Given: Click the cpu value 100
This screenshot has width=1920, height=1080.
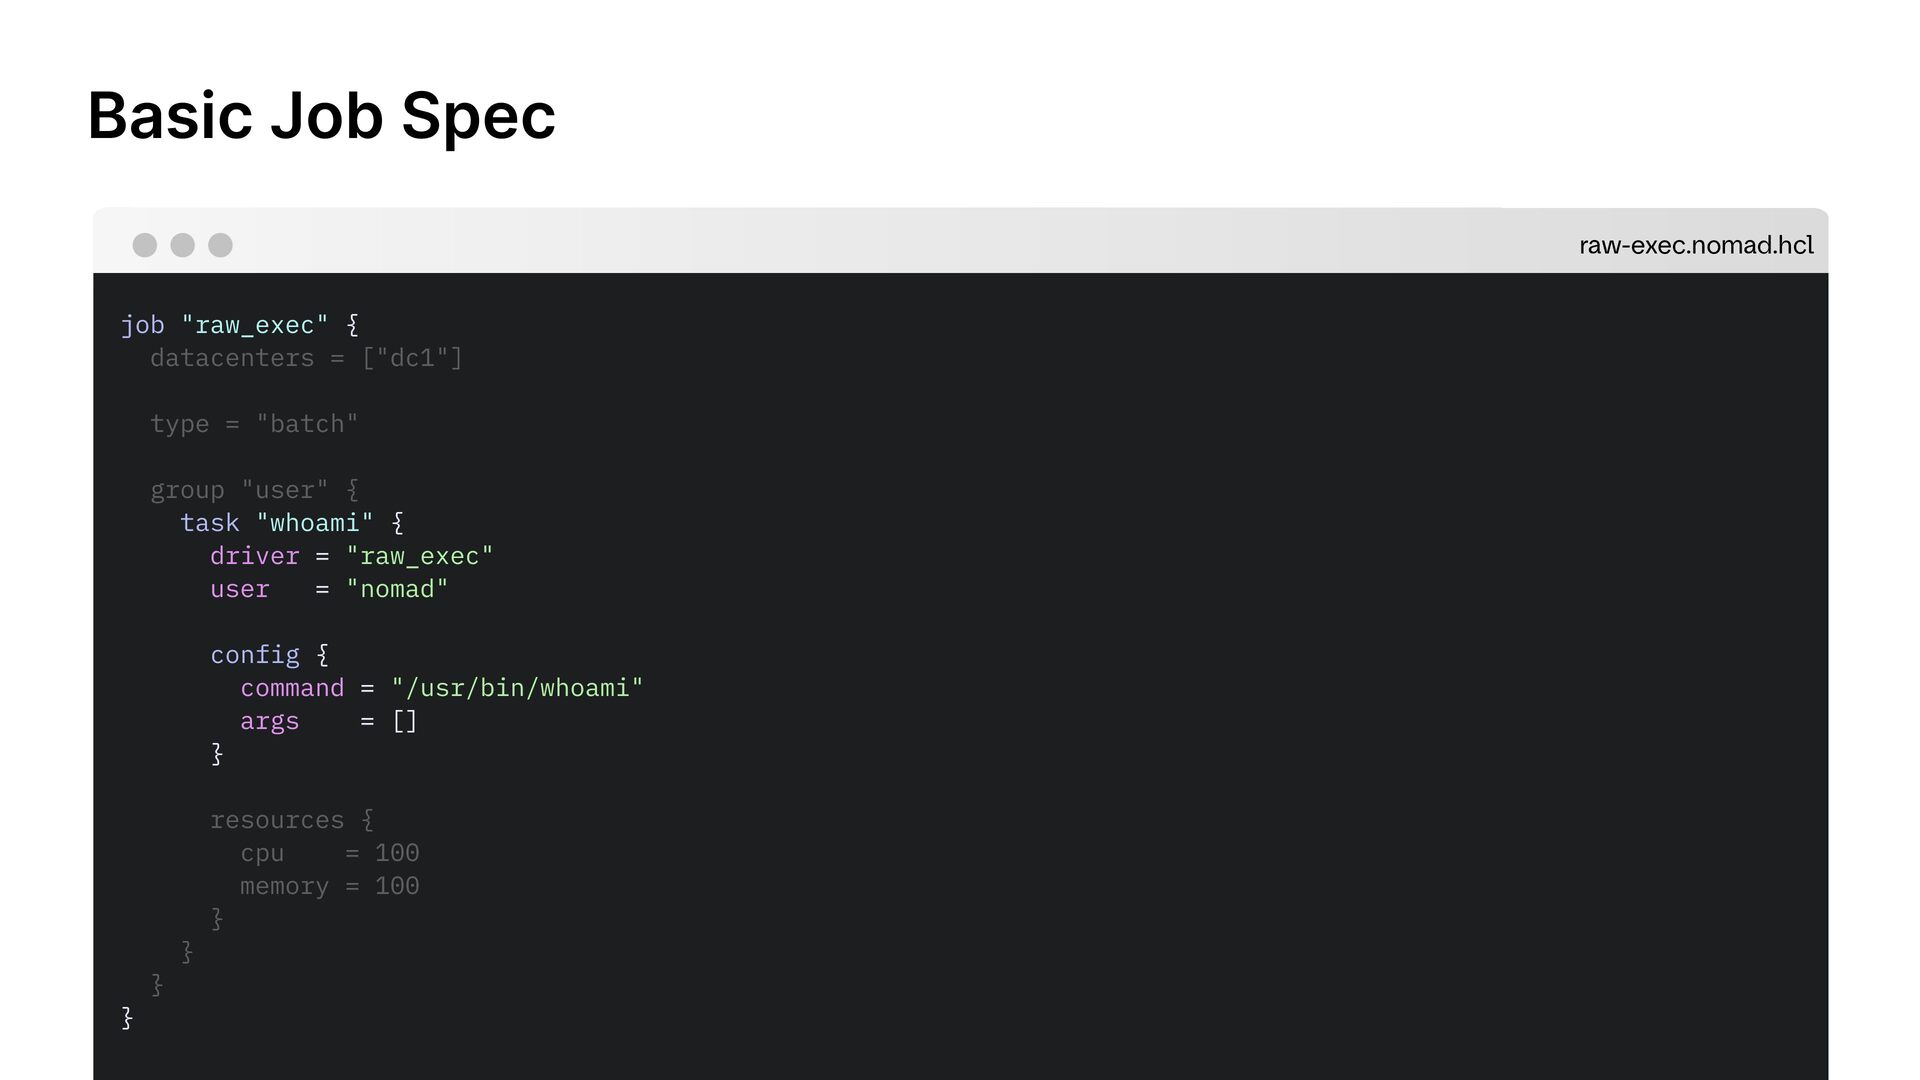Looking at the screenshot, I should coord(397,853).
